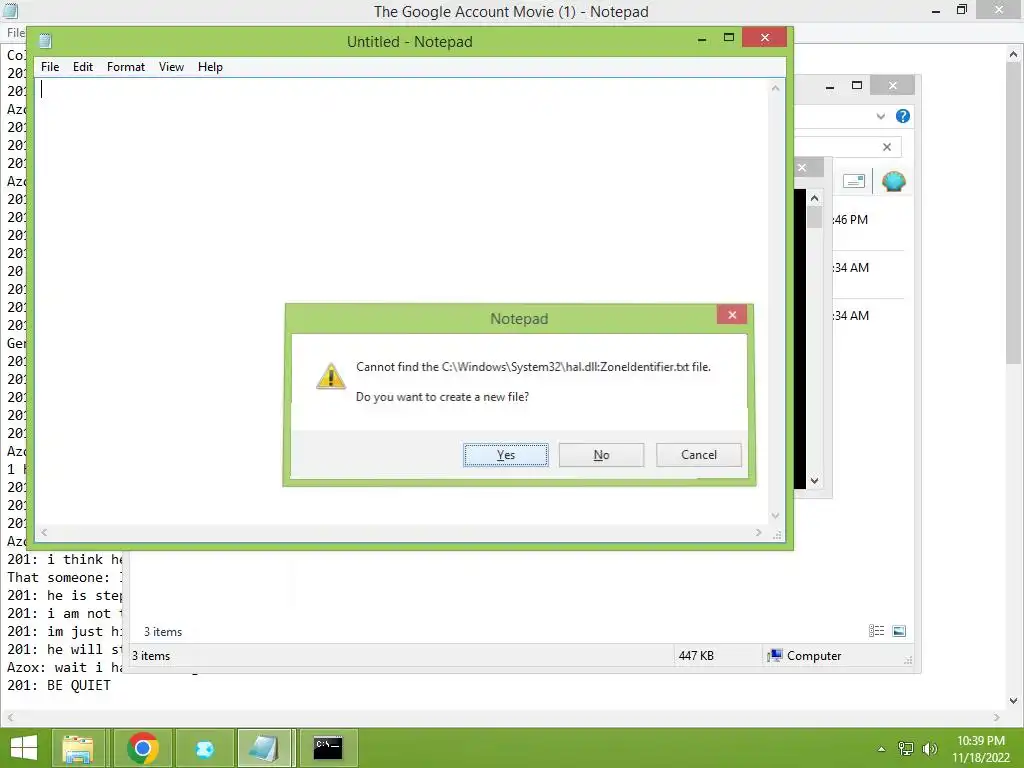This screenshot has height=768, width=1024.
Task: Clear the Explorer search box with X
Action: point(887,147)
